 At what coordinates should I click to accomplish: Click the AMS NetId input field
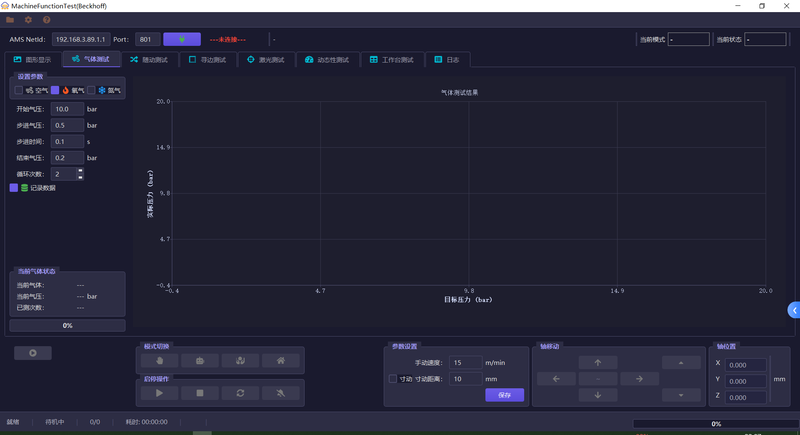(81, 39)
